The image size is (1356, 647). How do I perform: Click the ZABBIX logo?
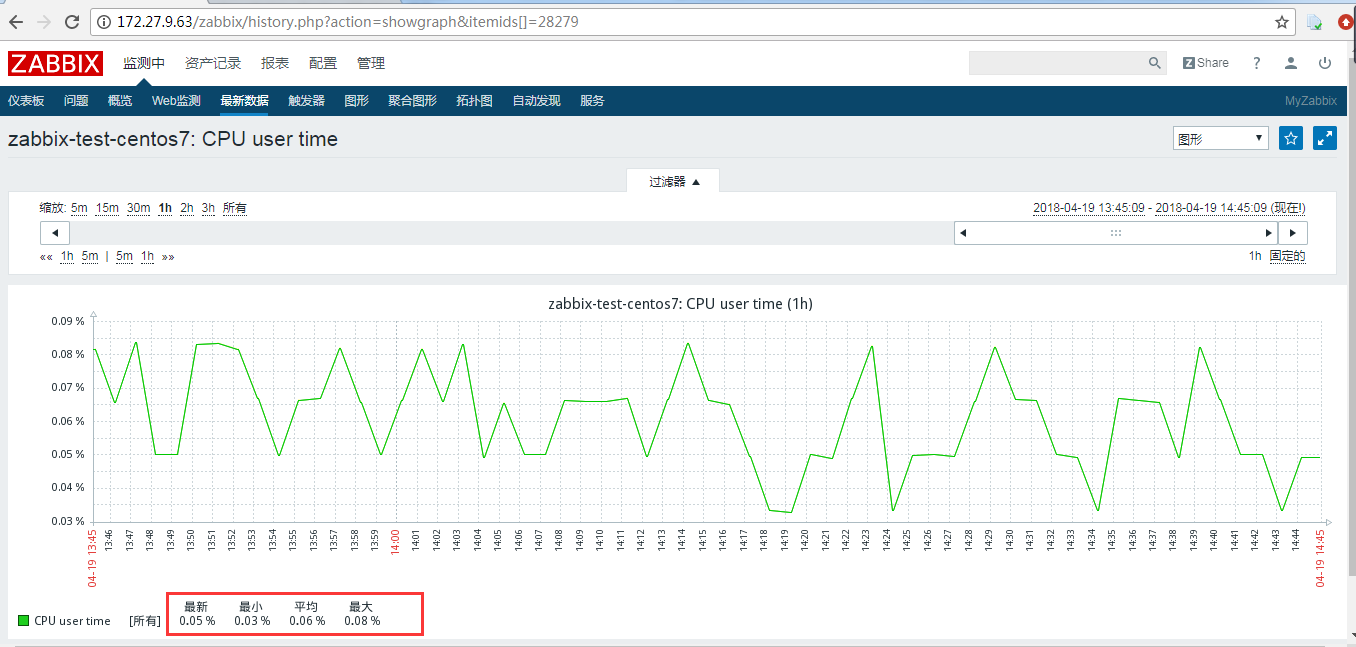(x=55, y=62)
